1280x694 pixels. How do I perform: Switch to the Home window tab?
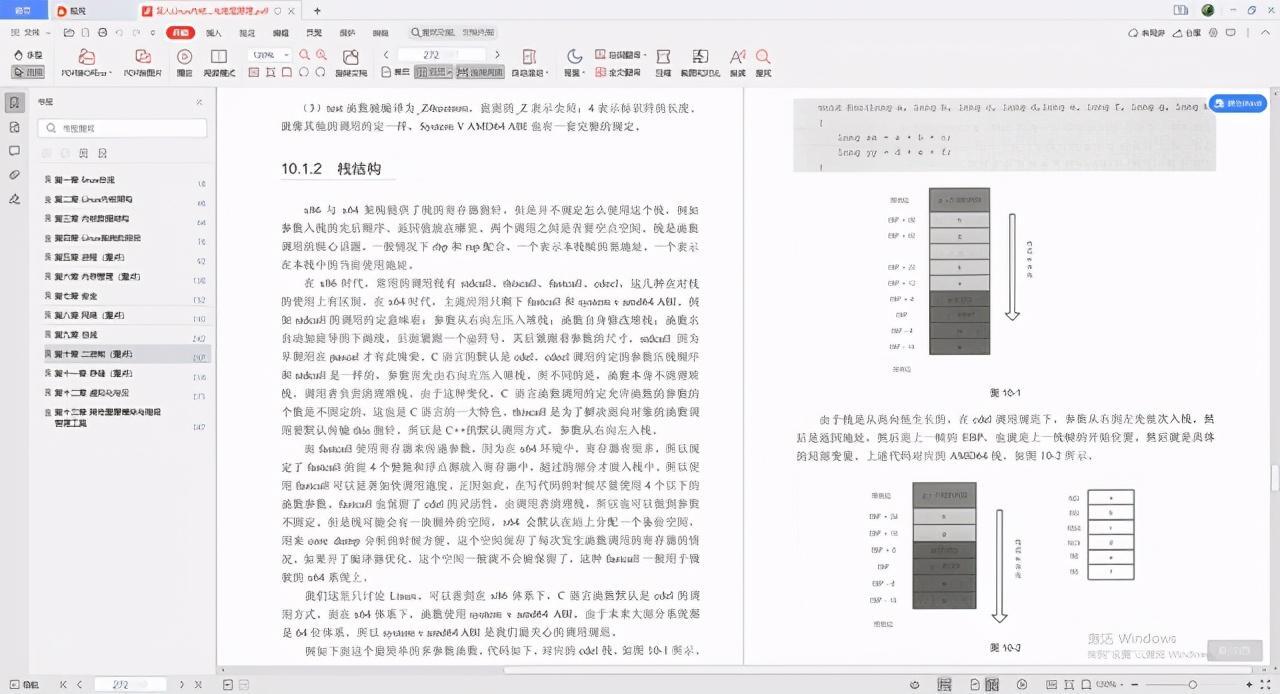[x=24, y=11]
